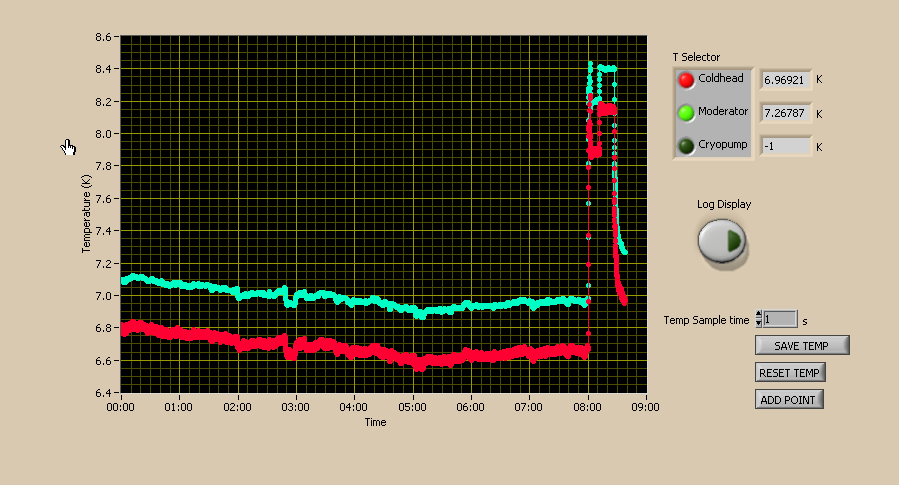Decrease Temp Sample time with down arrow
The height and width of the screenshot is (485, 899).
point(759,323)
